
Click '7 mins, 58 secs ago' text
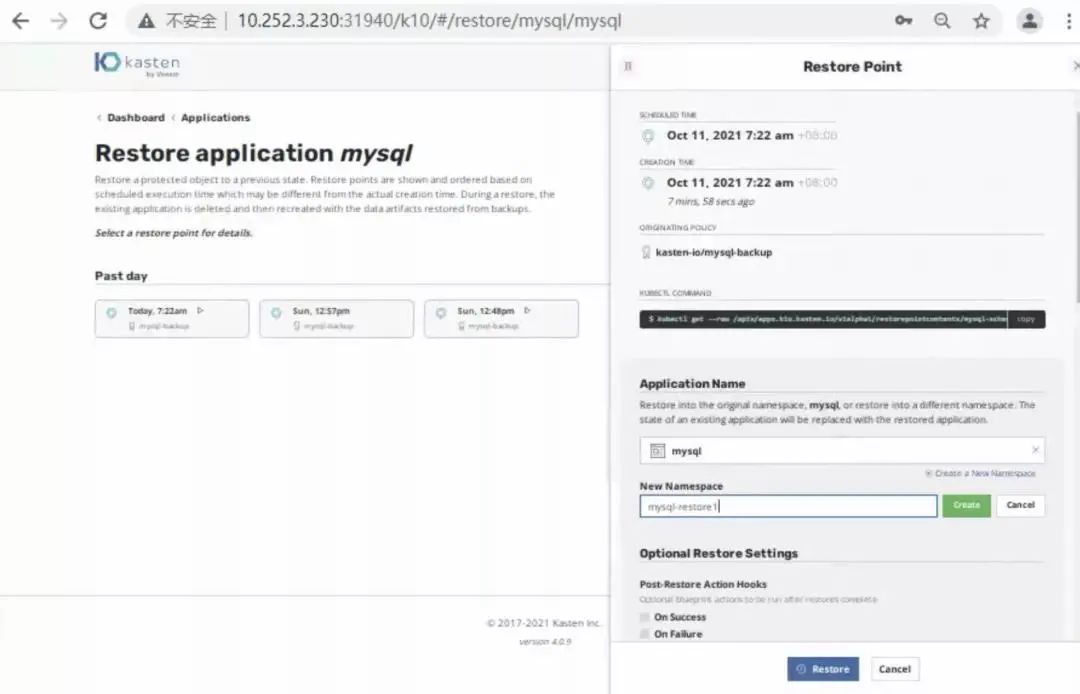point(711,202)
